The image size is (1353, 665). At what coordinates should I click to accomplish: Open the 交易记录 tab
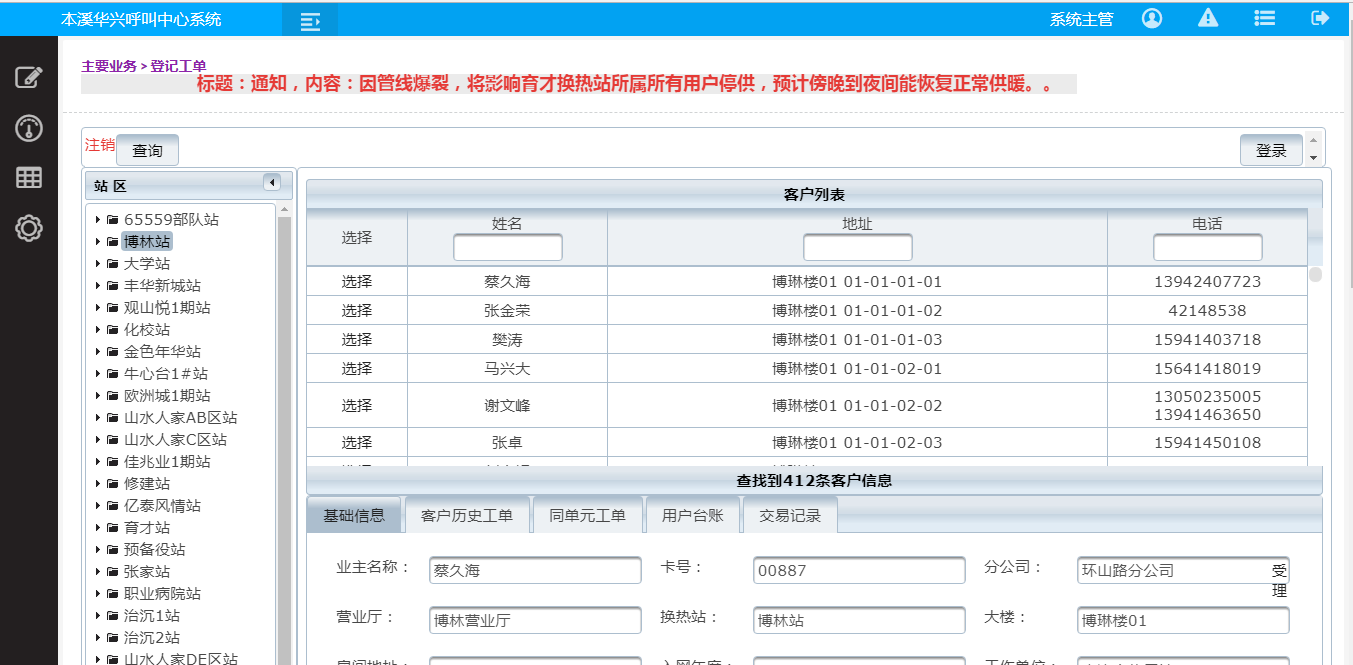click(x=789, y=514)
